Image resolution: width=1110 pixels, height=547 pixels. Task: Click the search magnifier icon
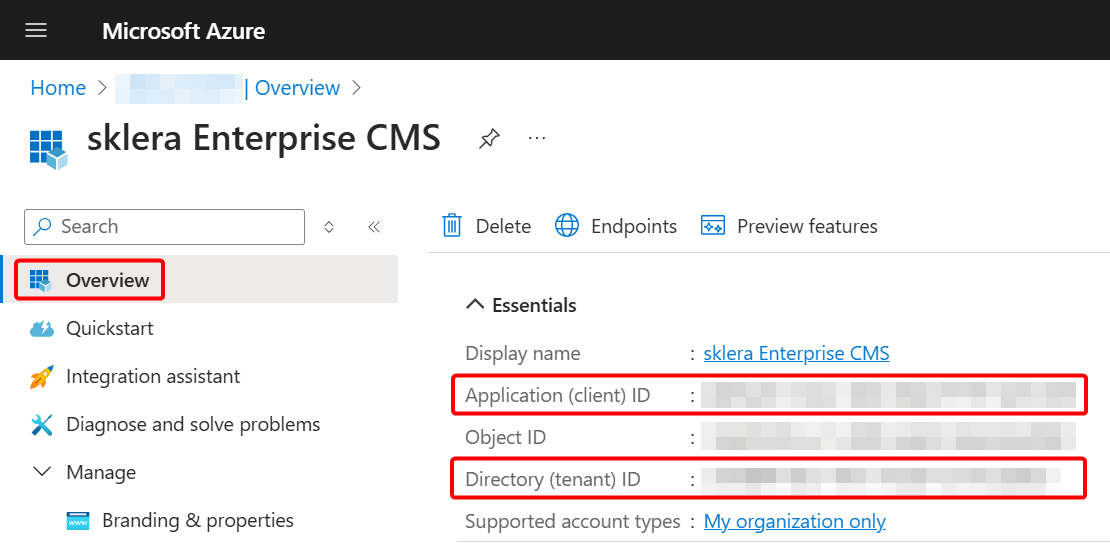click(43, 226)
